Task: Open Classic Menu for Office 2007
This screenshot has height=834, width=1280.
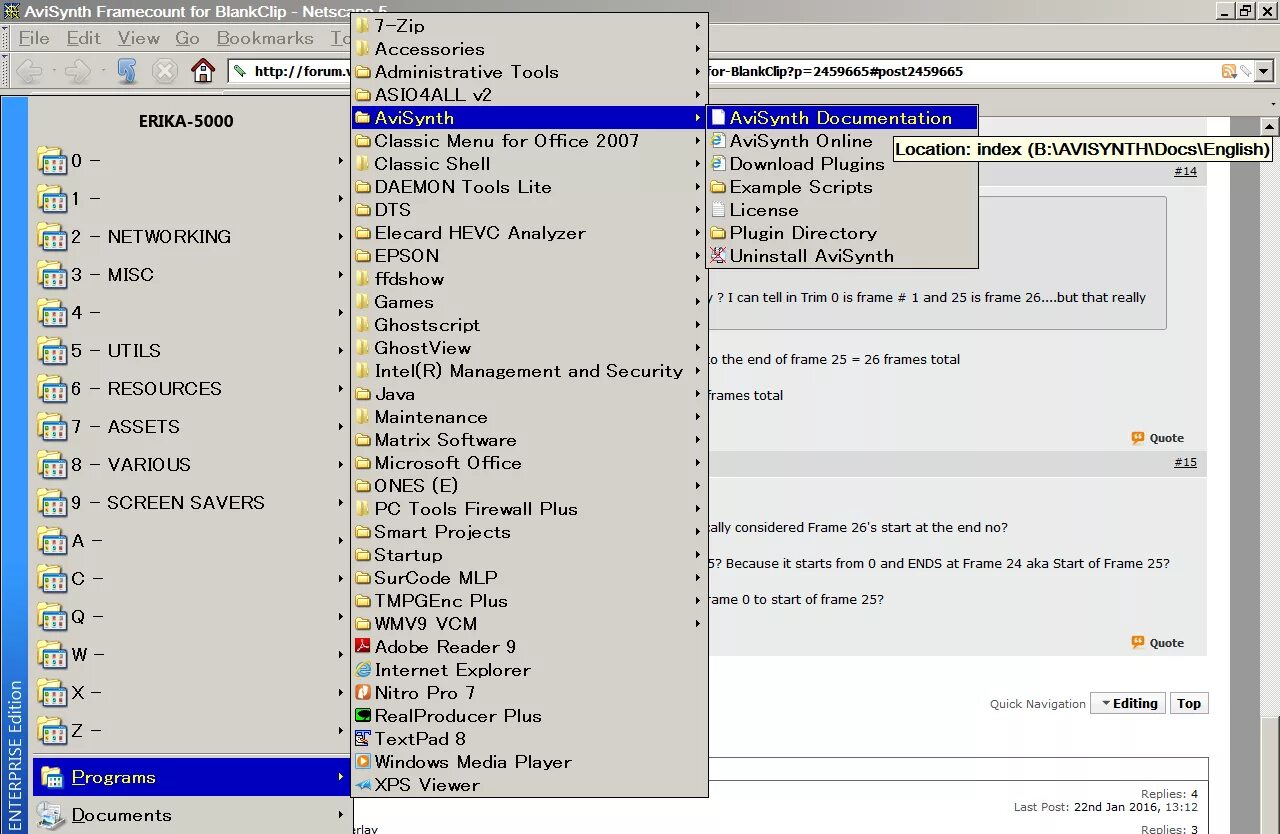Action: click(530, 141)
